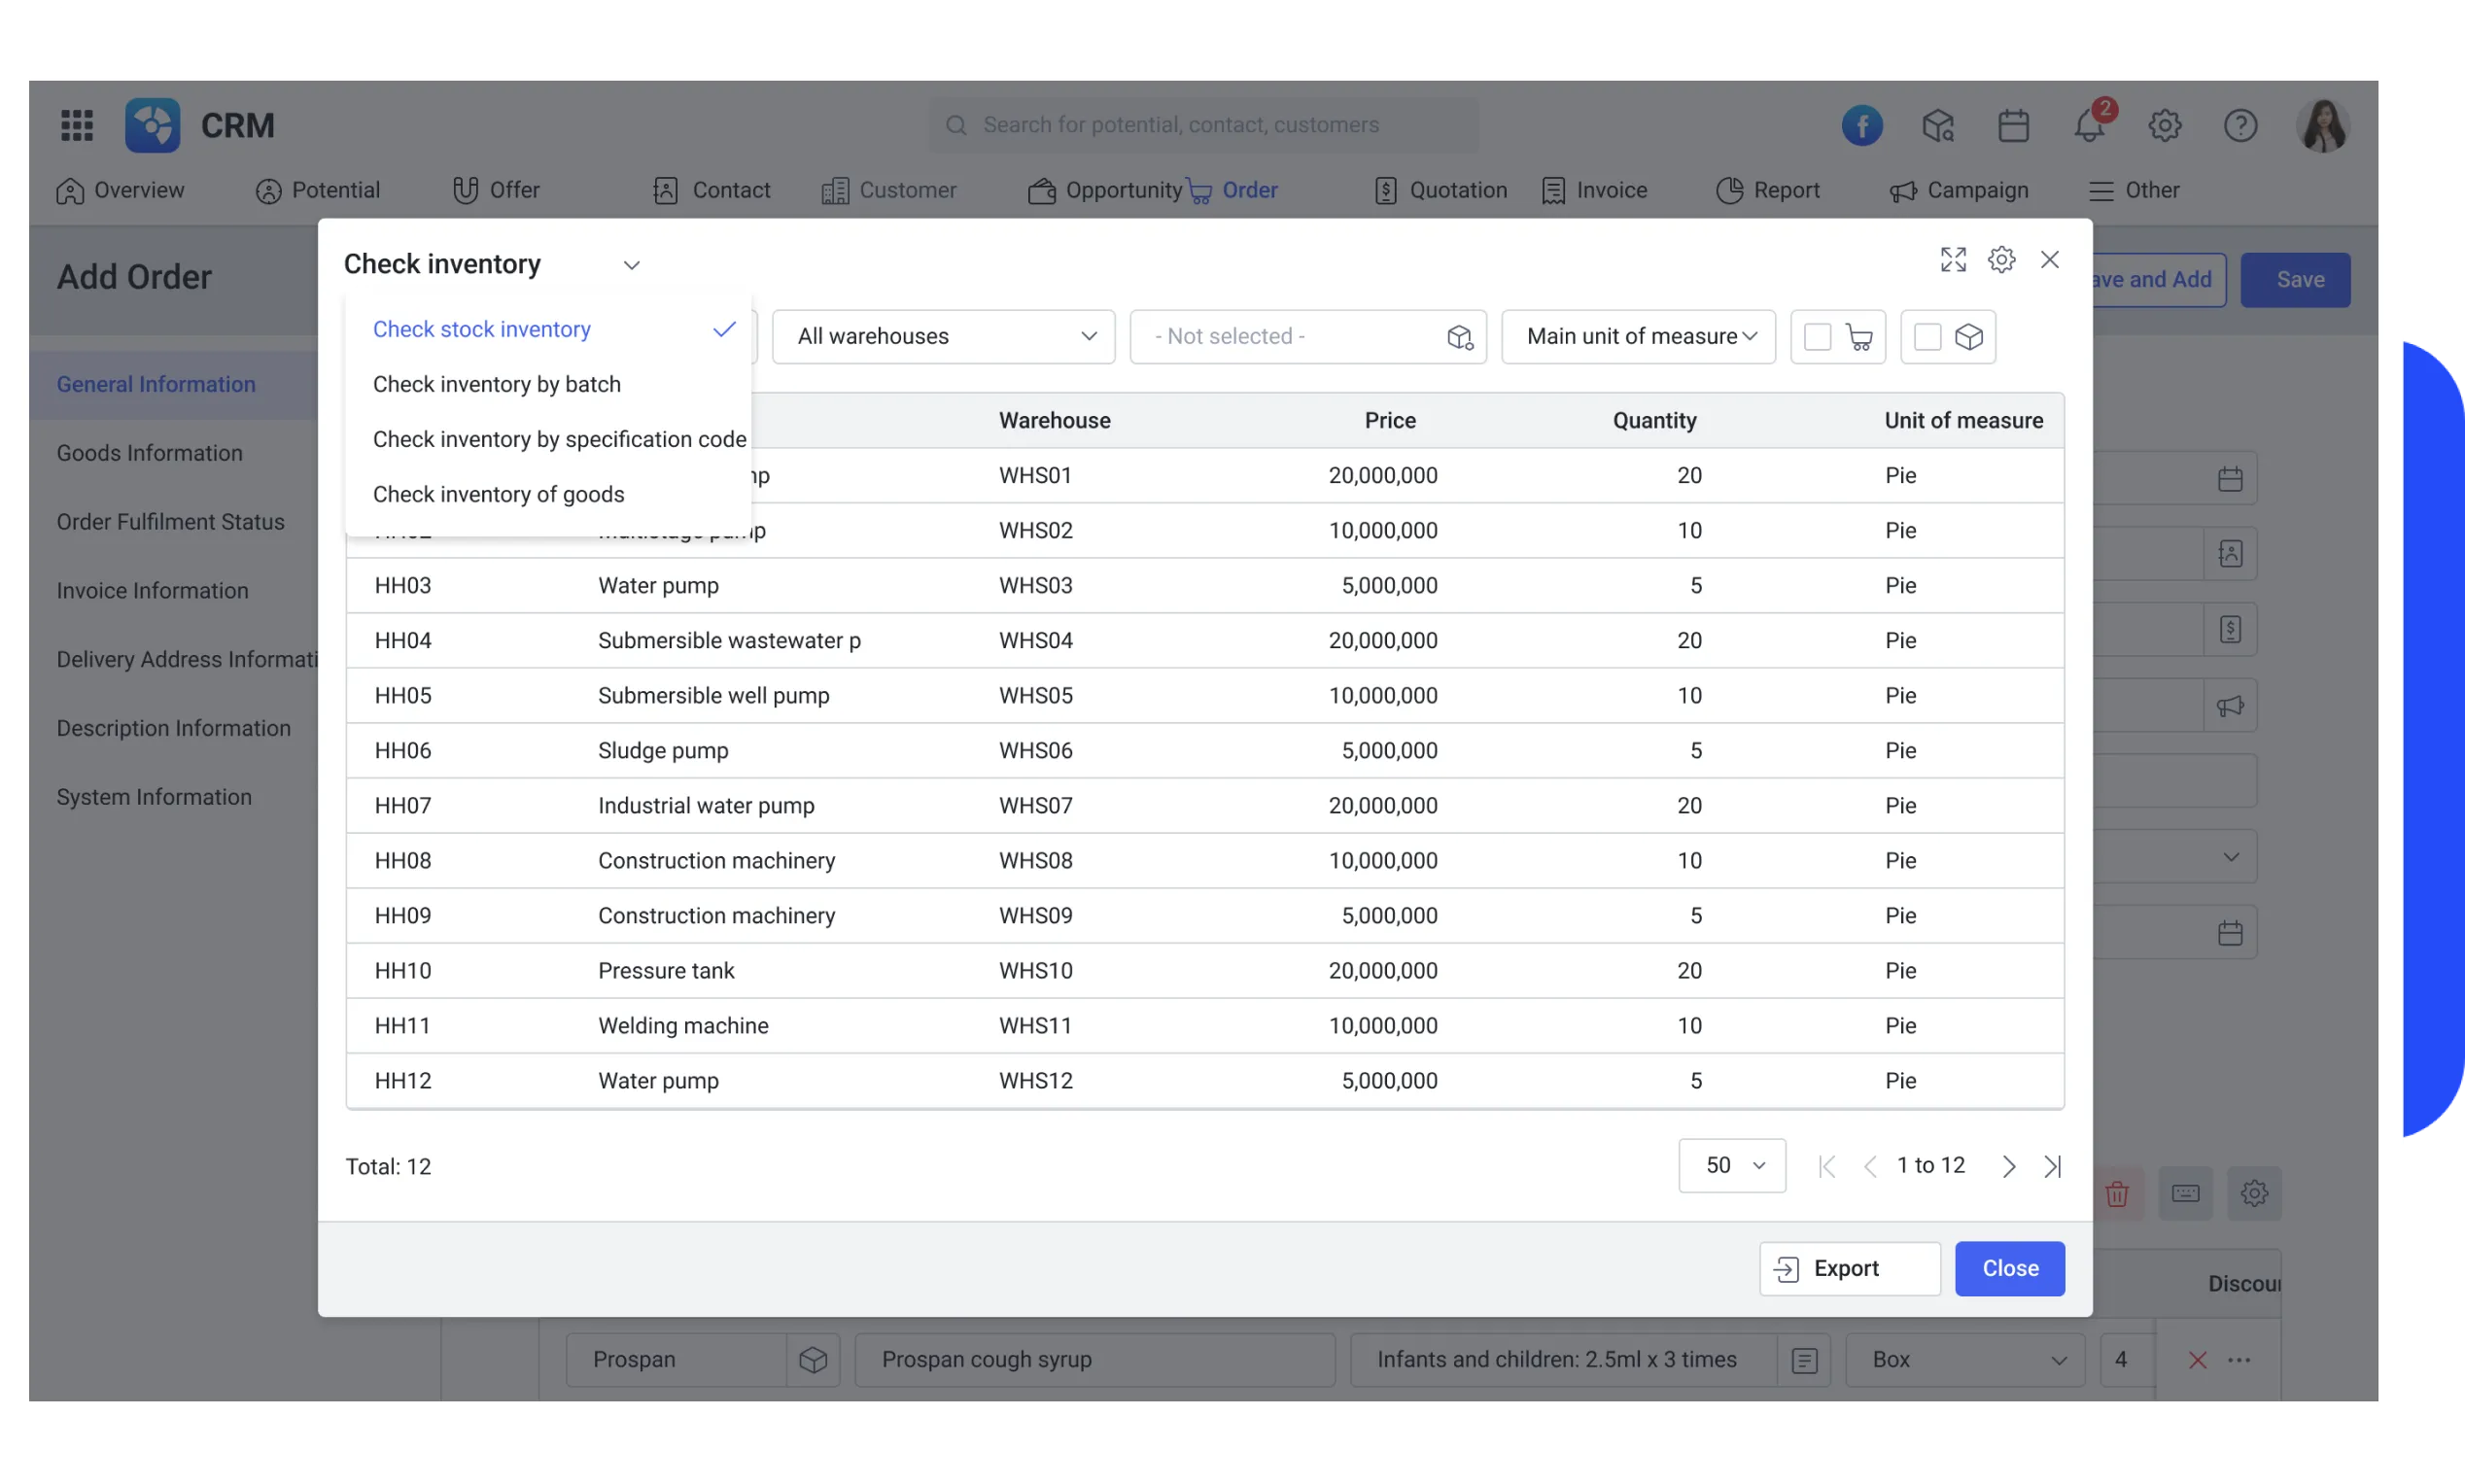Image resolution: width=2465 pixels, height=1484 pixels.
Task: Expand the Check inventory dialog to fullscreen
Action: tap(1953, 259)
